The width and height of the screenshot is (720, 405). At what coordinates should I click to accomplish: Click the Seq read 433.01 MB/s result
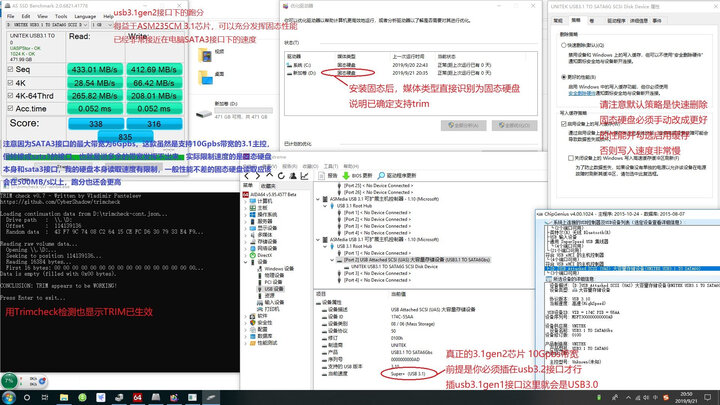[x=95, y=69]
